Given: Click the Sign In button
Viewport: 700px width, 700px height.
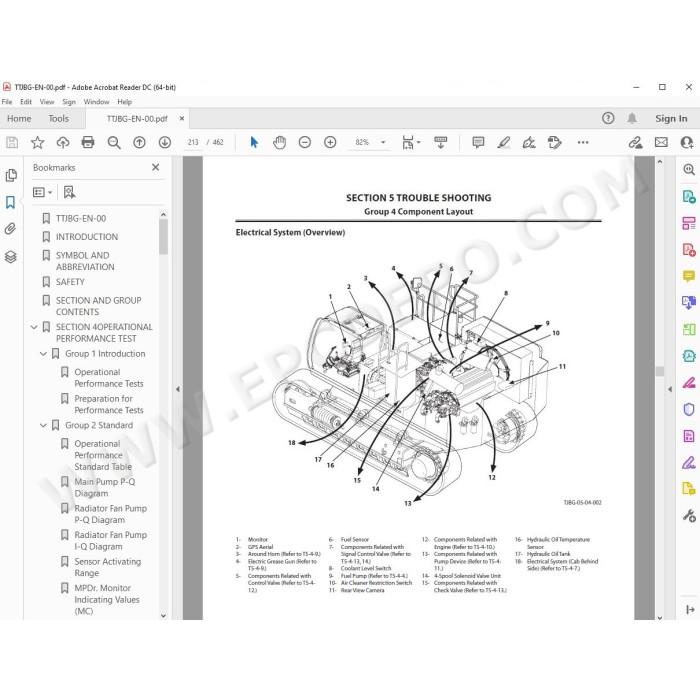Looking at the screenshot, I should [671, 118].
